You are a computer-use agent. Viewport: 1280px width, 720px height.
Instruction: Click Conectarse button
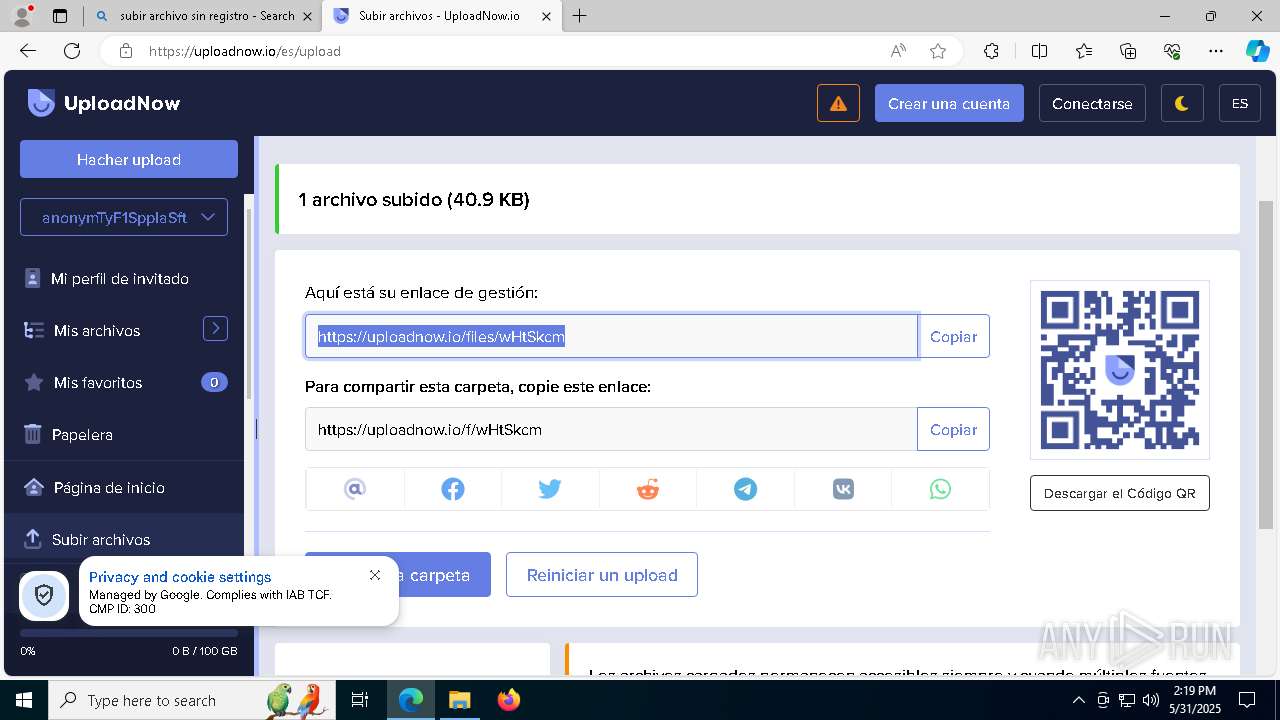[1092, 103]
